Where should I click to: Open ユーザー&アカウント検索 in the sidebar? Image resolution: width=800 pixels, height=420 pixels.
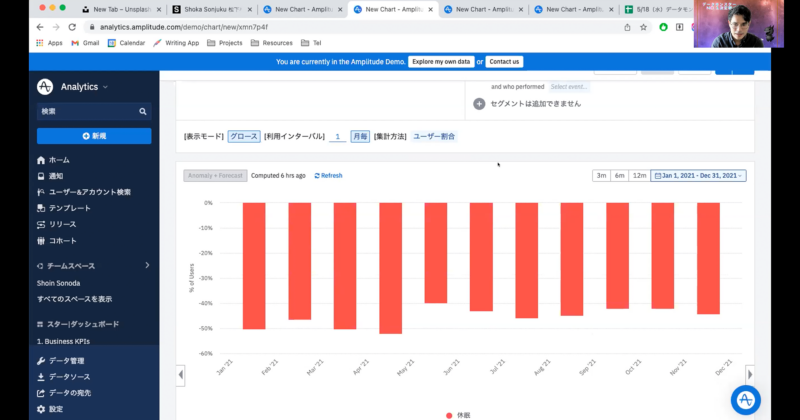pyautogui.click(x=84, y=192)
